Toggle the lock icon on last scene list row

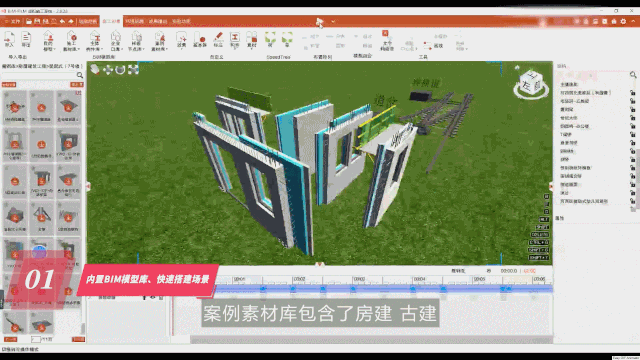632,201
